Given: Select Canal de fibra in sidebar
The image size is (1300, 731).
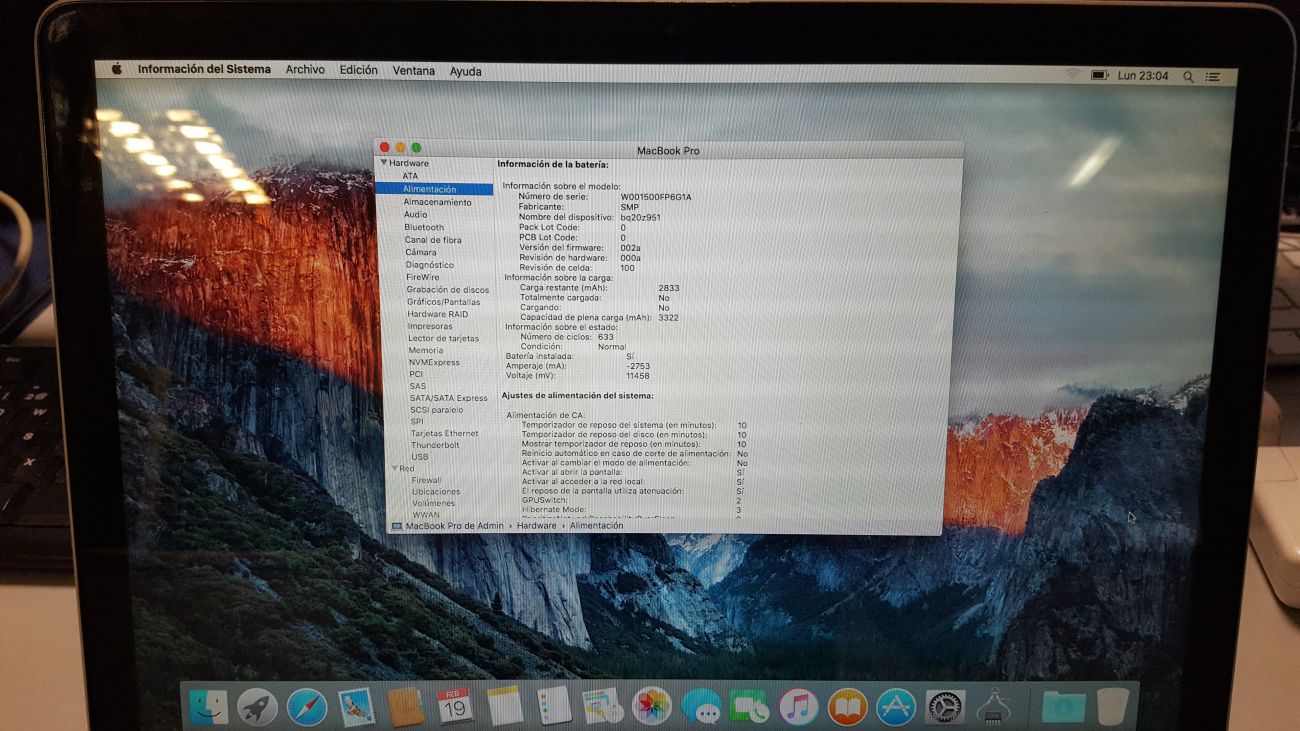Looking at the screenshot, I should (x=433, y=240).
